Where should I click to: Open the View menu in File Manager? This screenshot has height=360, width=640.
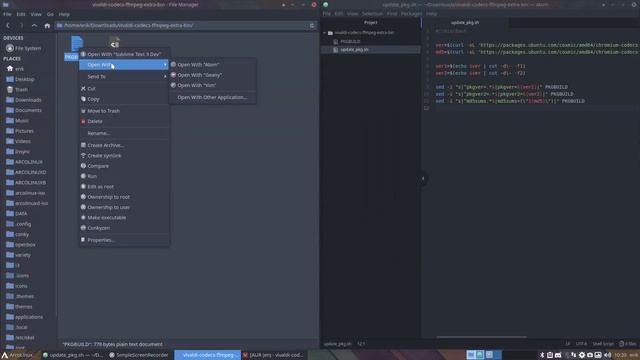pyautogui.click(x=36, y=14)
